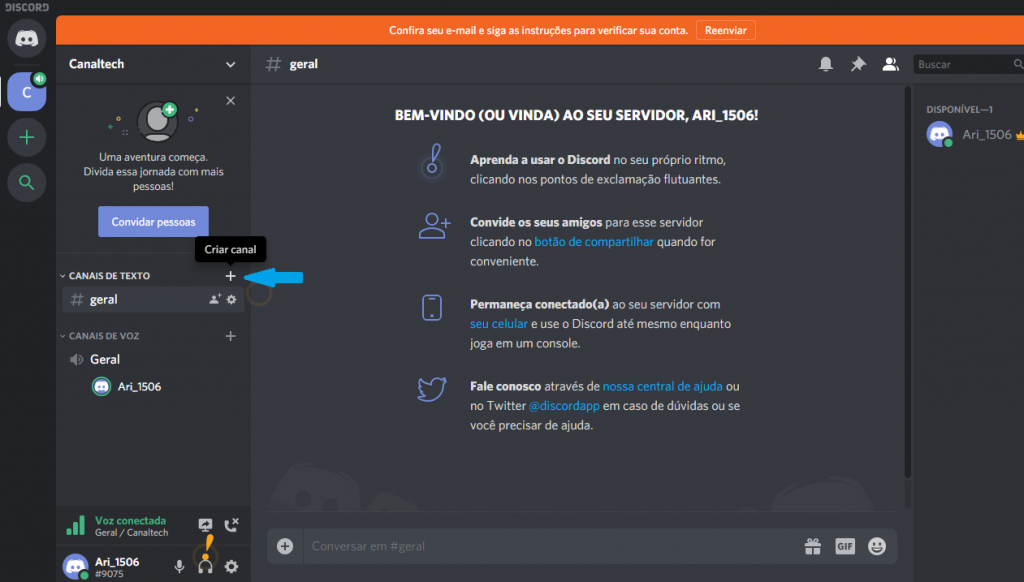Open the GIF picker

click(x=844, y=546)
